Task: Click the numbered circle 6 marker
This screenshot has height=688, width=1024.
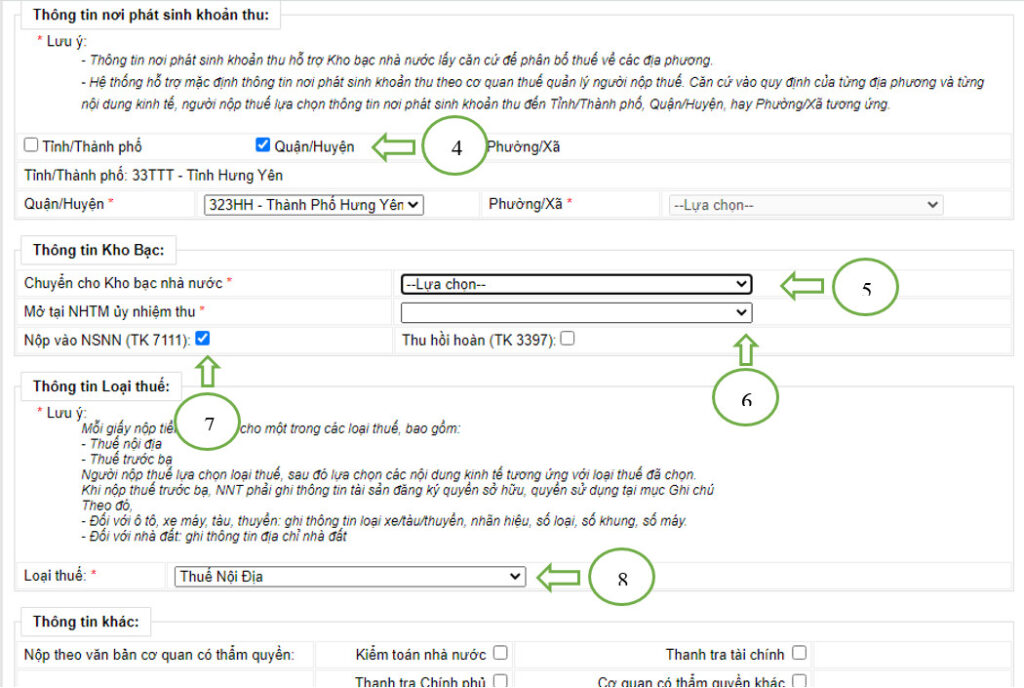Action: coord(746,396)
